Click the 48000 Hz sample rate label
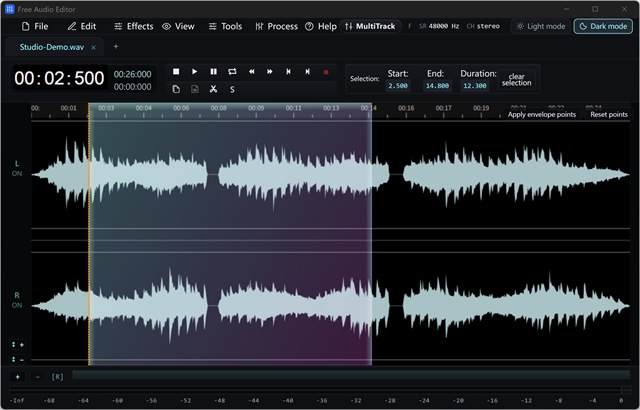This screenshot has height=410, width=640. pos(444,26)
